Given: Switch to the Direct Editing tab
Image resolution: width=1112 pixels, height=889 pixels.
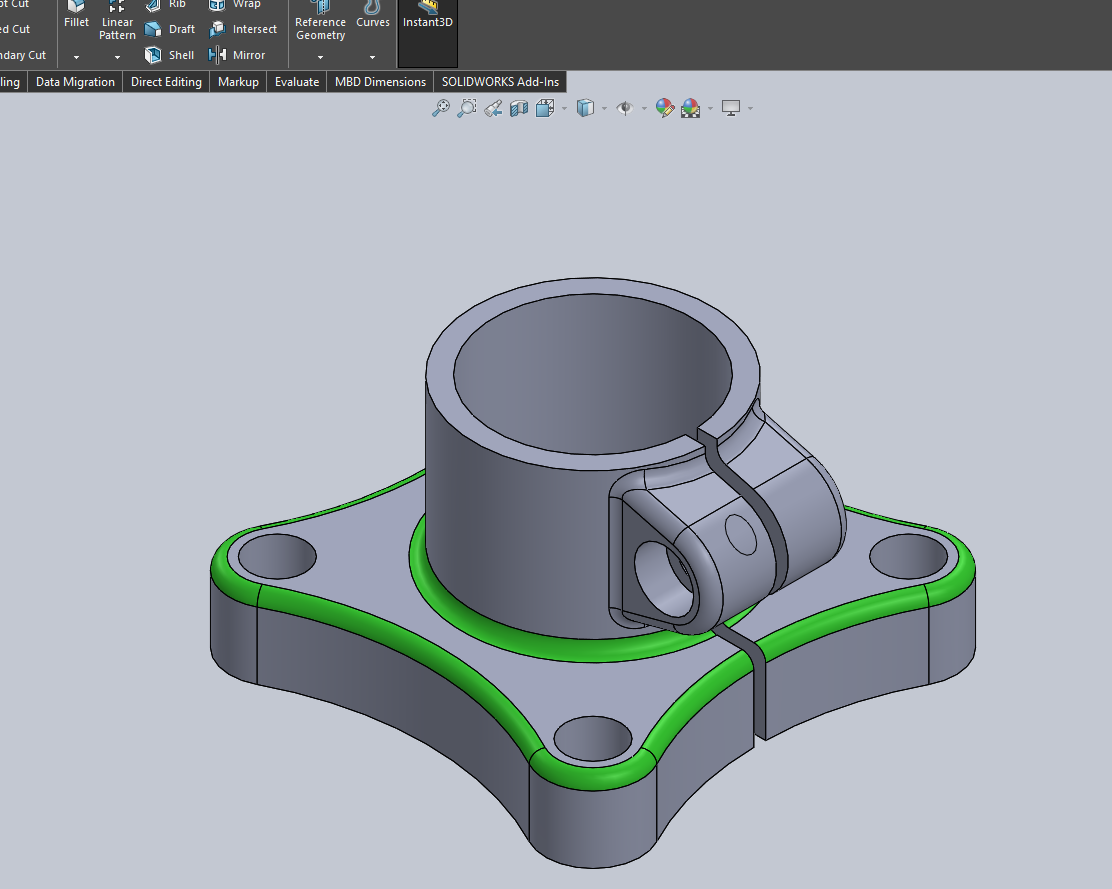Looking at the screenshot, I should 166,81.
